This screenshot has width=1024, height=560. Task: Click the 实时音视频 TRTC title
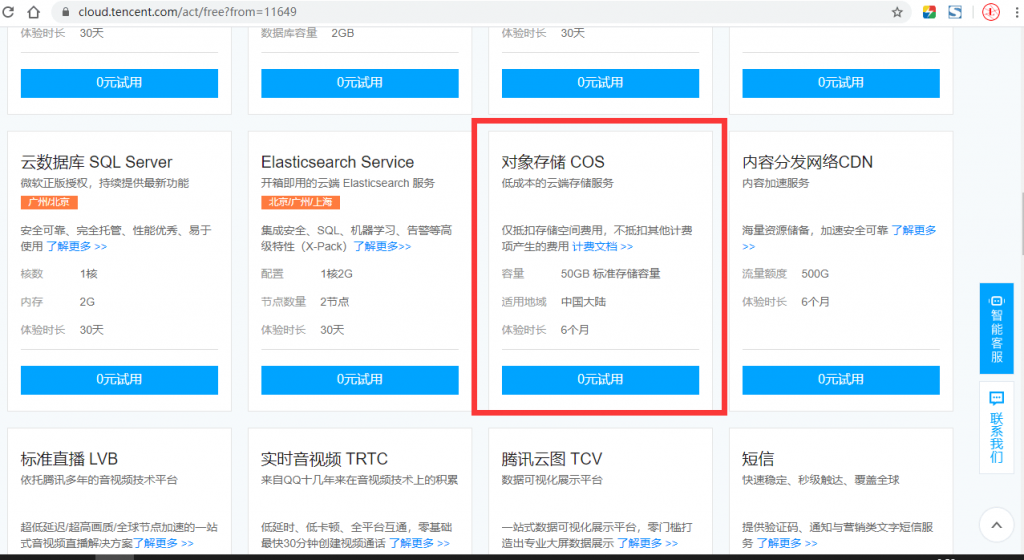click(x=325, y=459)
